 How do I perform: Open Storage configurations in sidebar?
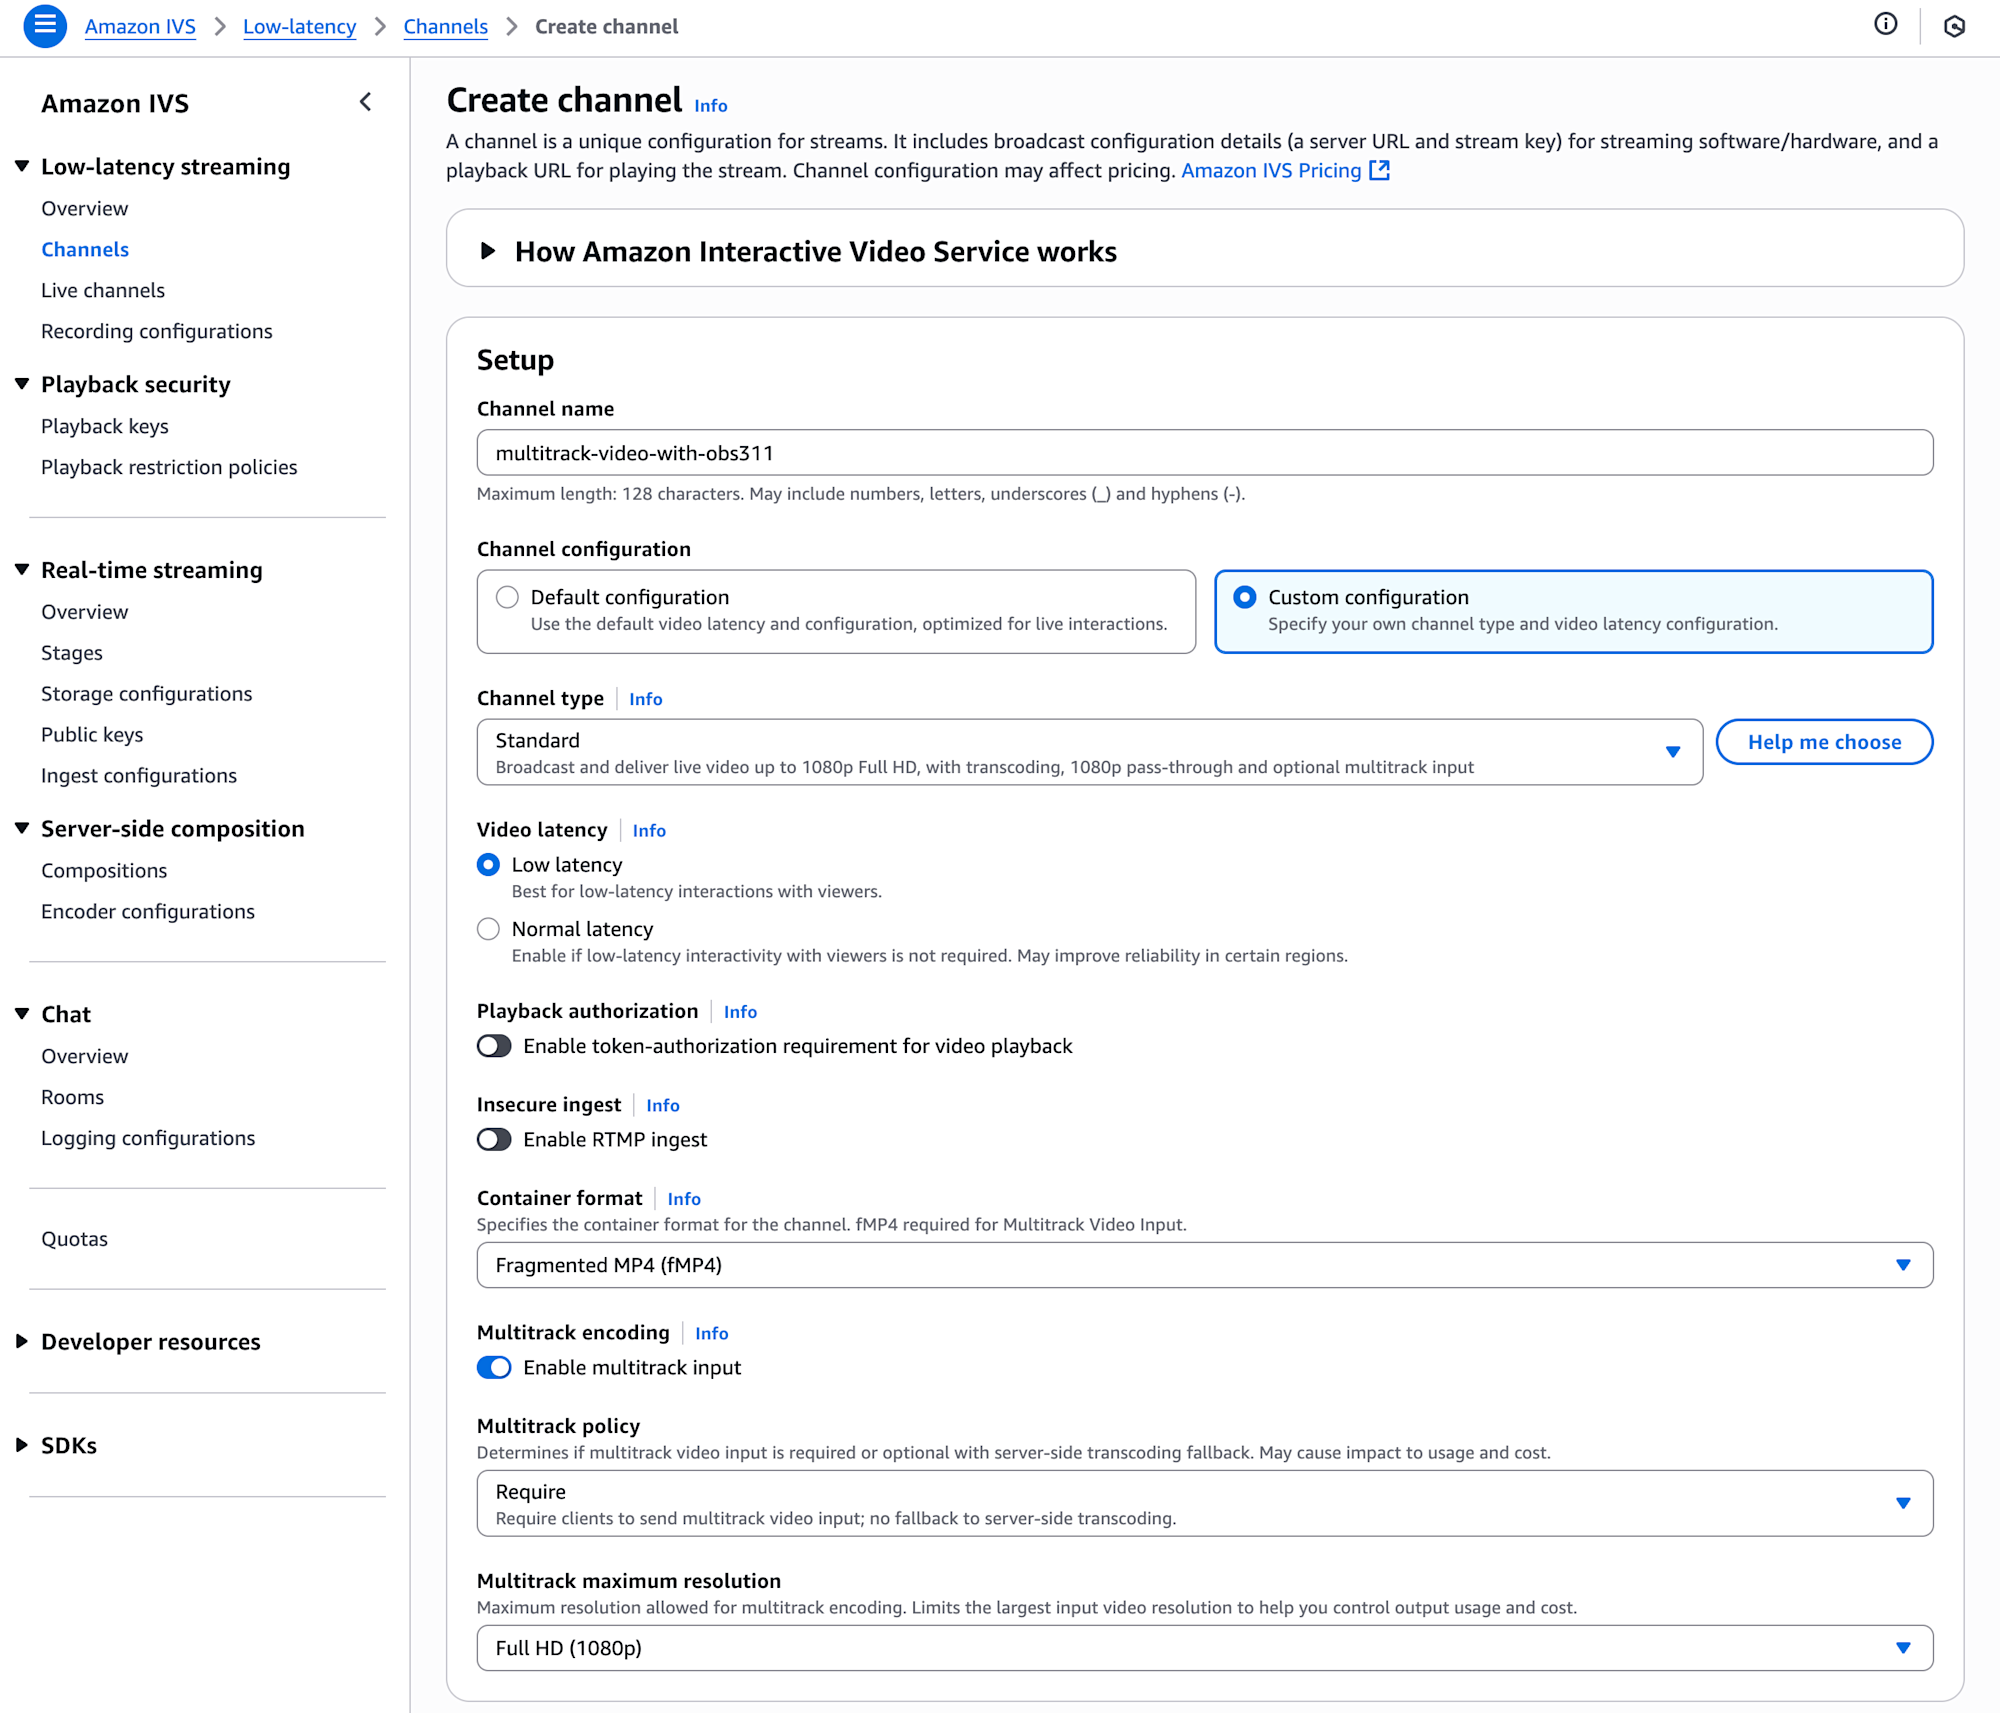147,694
